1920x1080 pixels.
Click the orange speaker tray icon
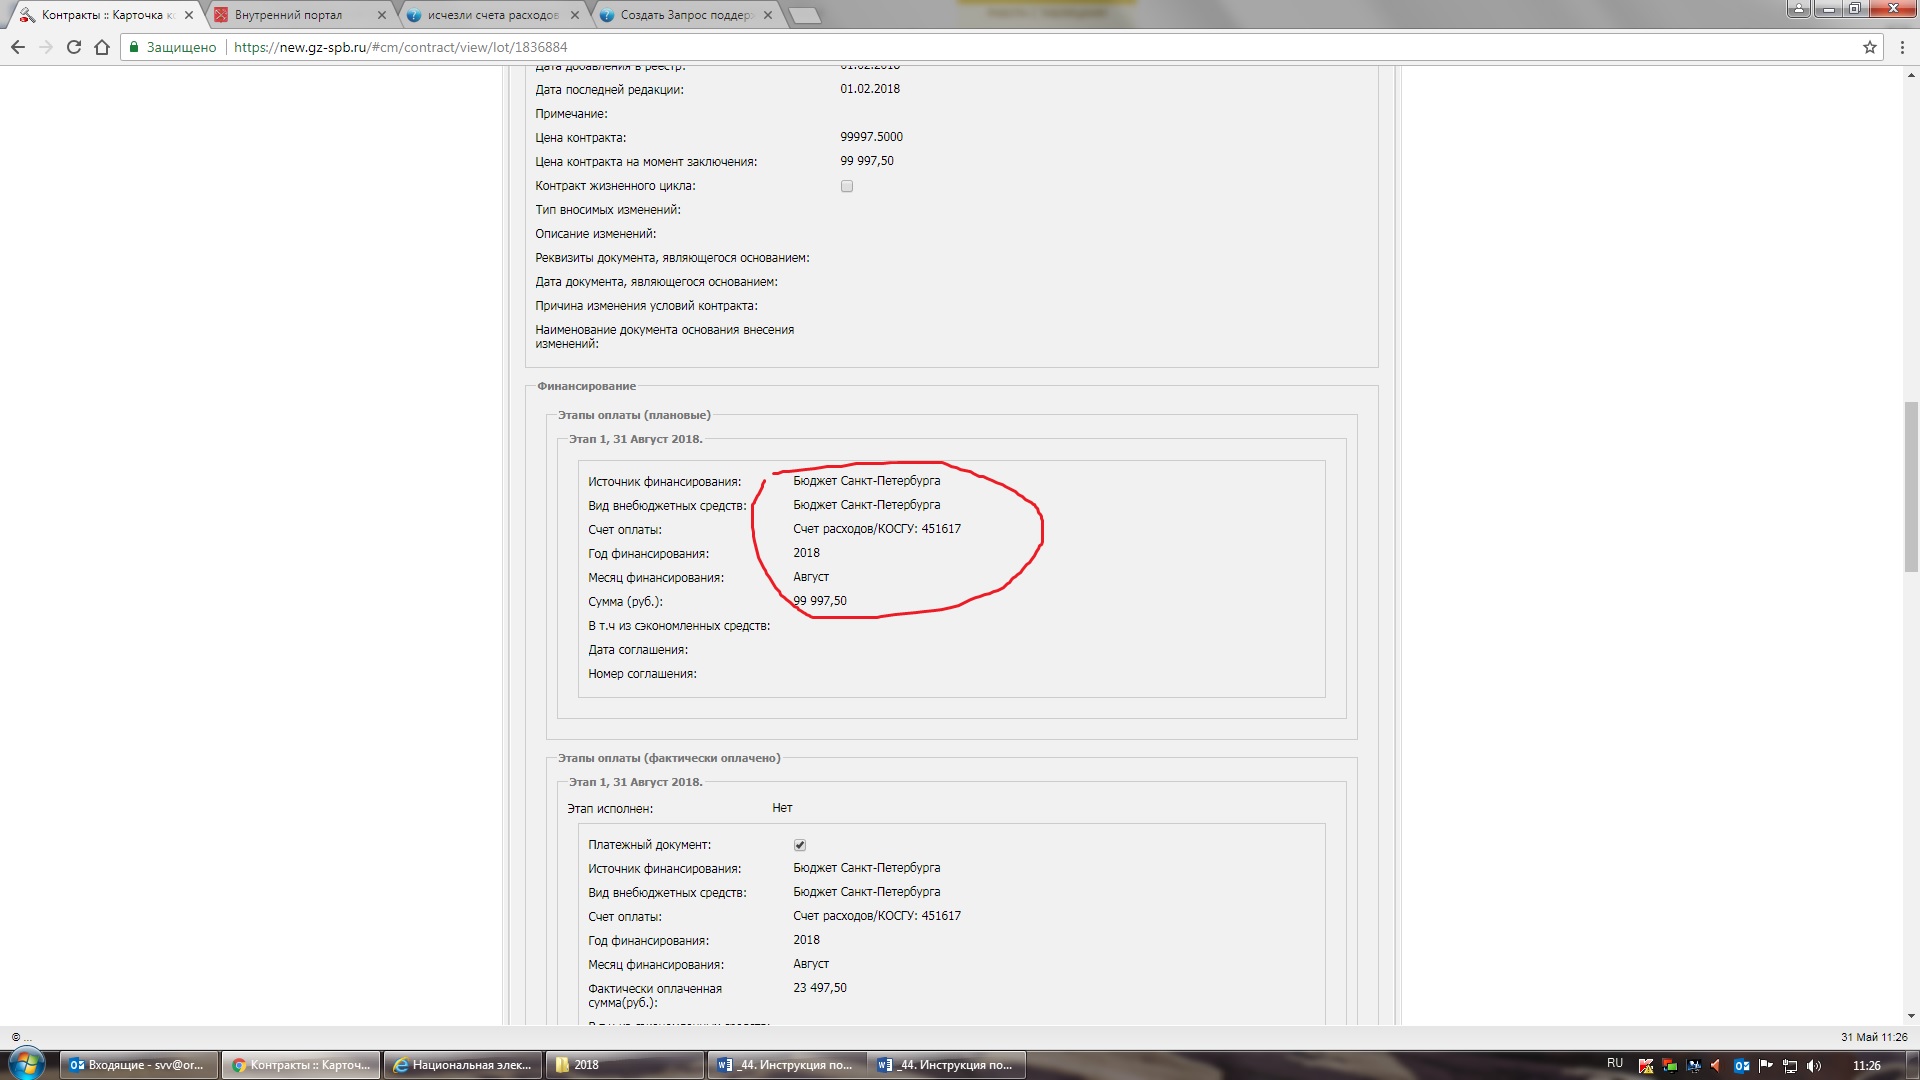coord(1717,1066)
